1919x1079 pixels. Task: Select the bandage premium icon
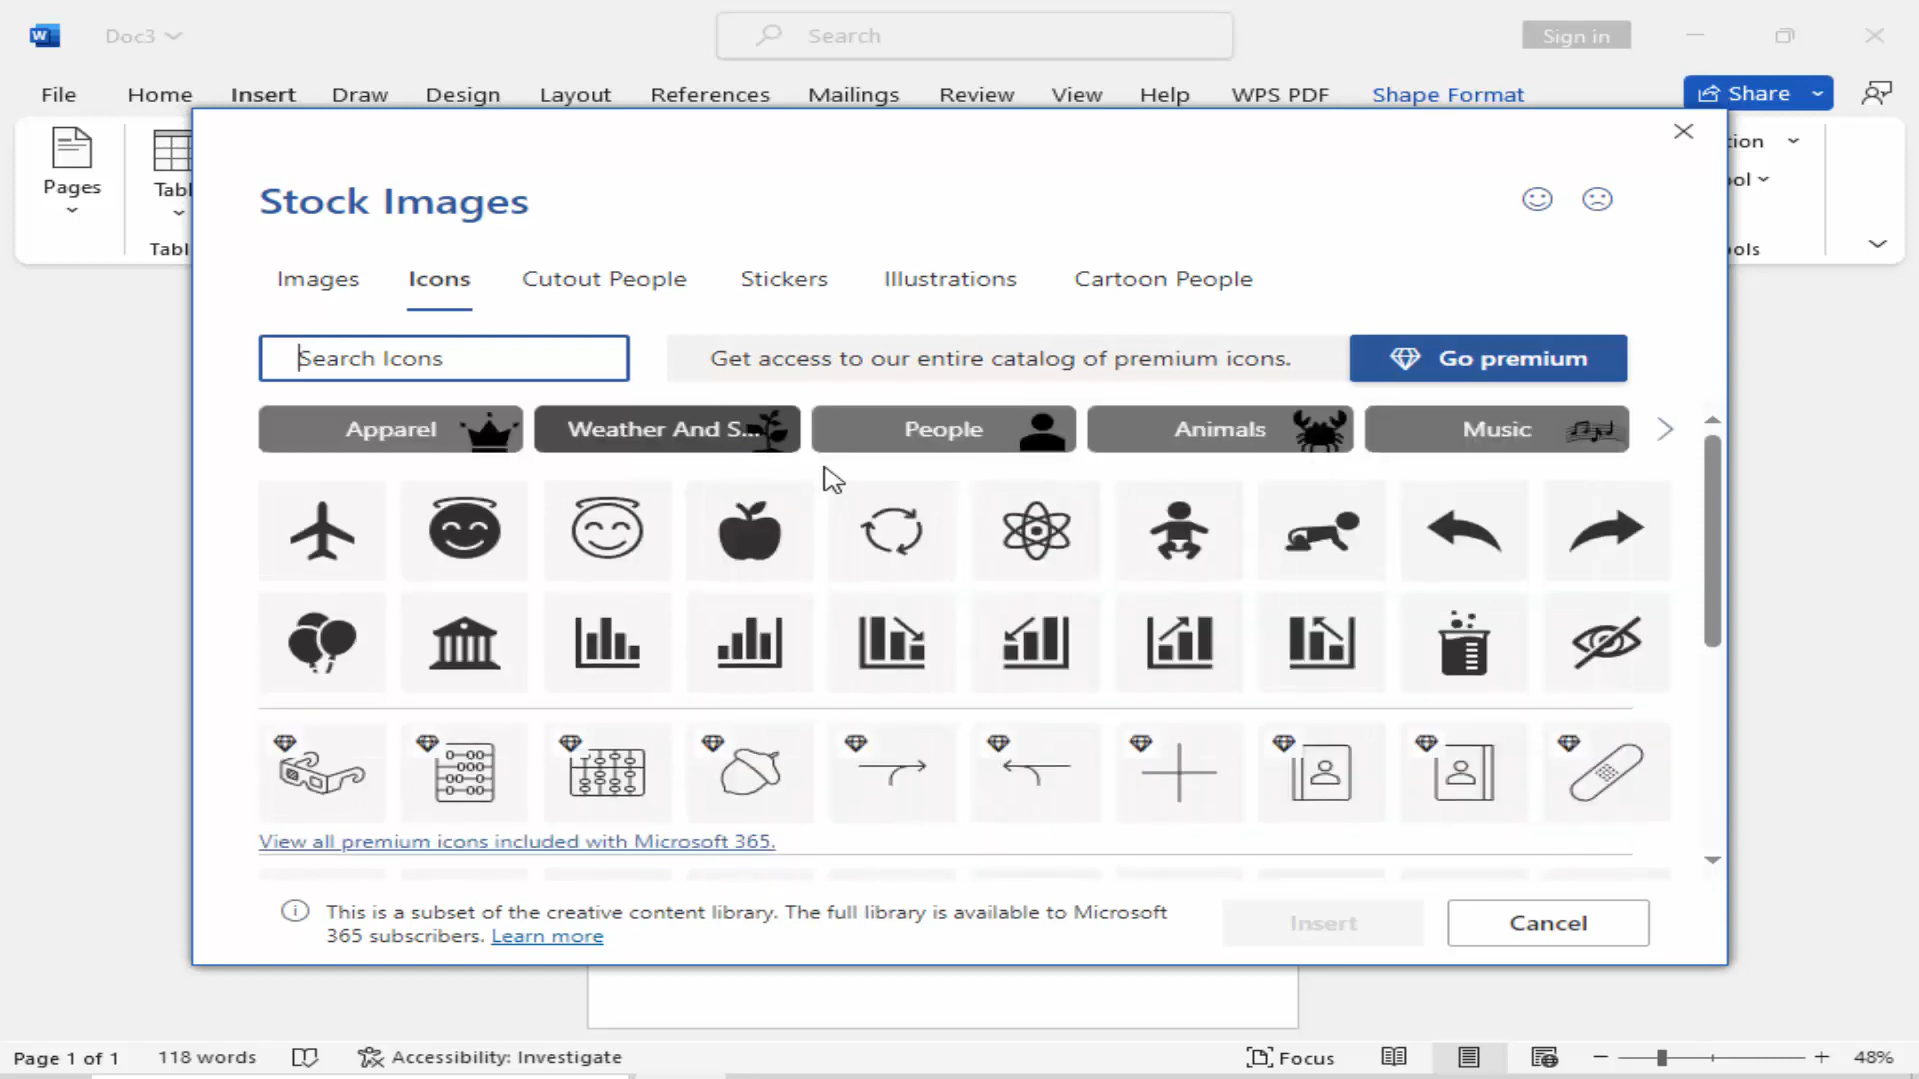[x=1606, y=773]
